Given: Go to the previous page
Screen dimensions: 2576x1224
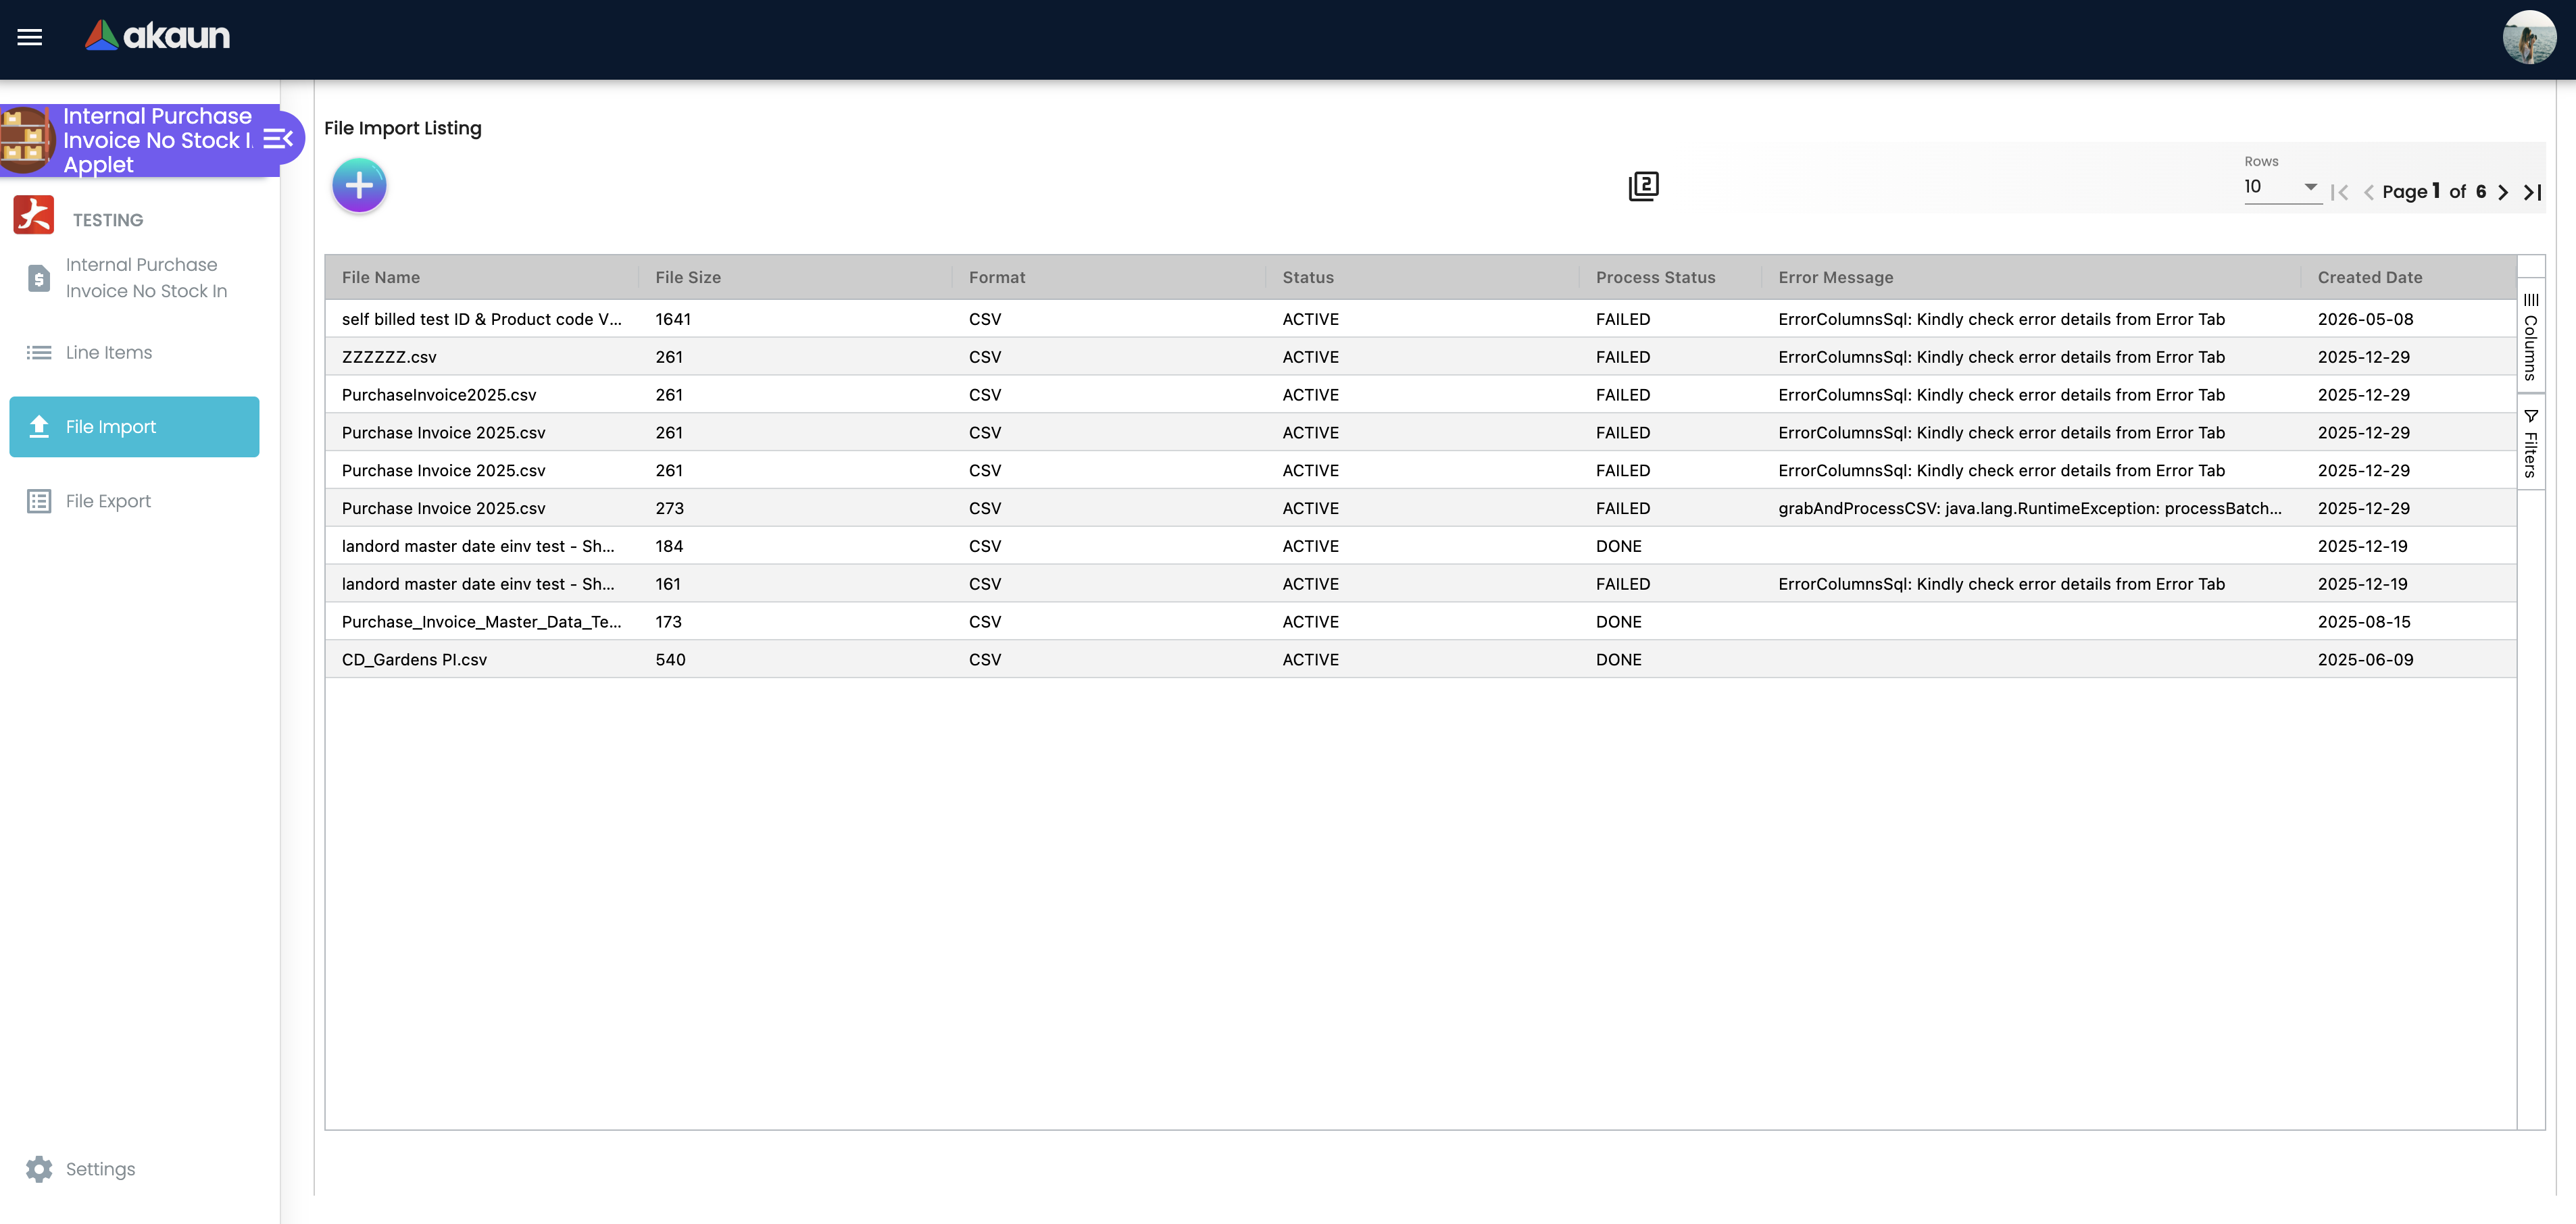Looking at the screenshot, I should pos(2368,192).
